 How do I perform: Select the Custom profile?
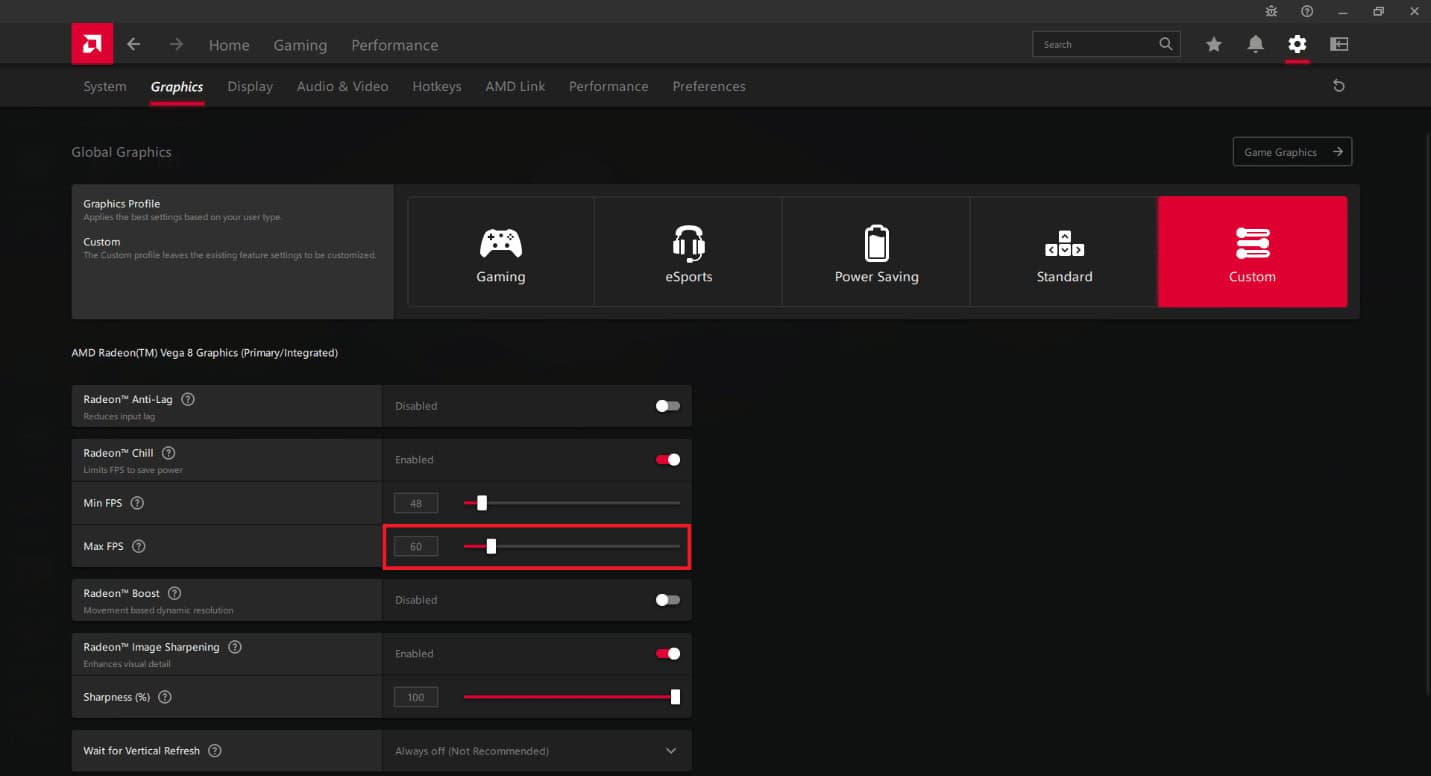[x=1252, y=251]
